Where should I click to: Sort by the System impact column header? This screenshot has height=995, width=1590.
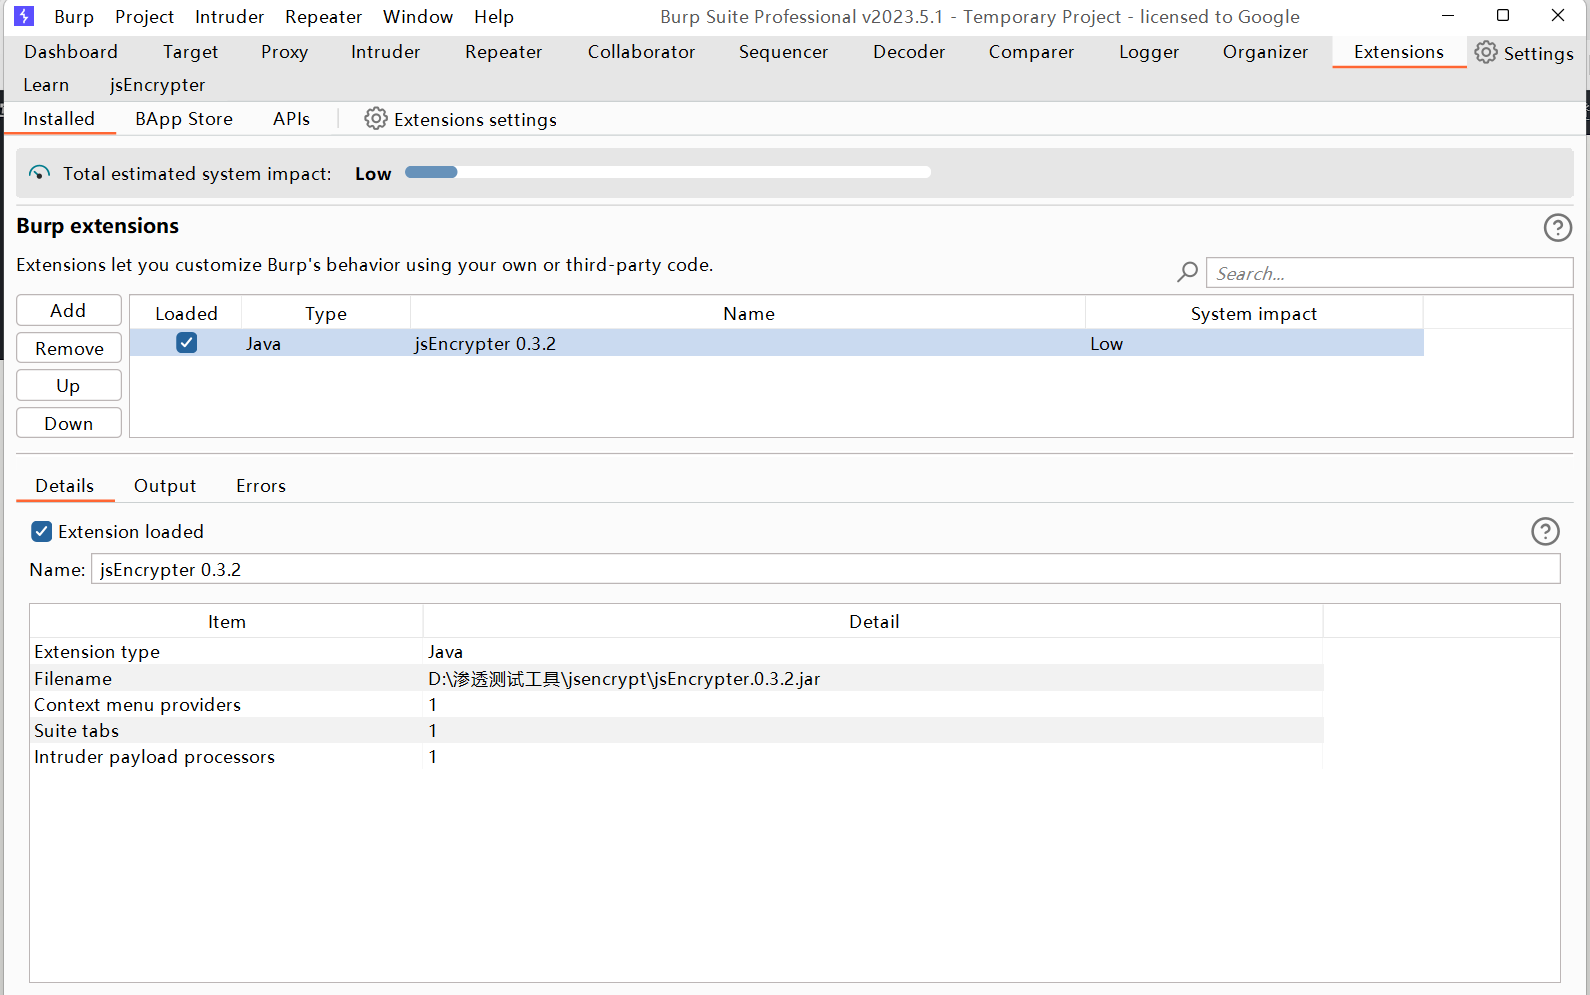pyautogui.click(x=1253, y=314)
